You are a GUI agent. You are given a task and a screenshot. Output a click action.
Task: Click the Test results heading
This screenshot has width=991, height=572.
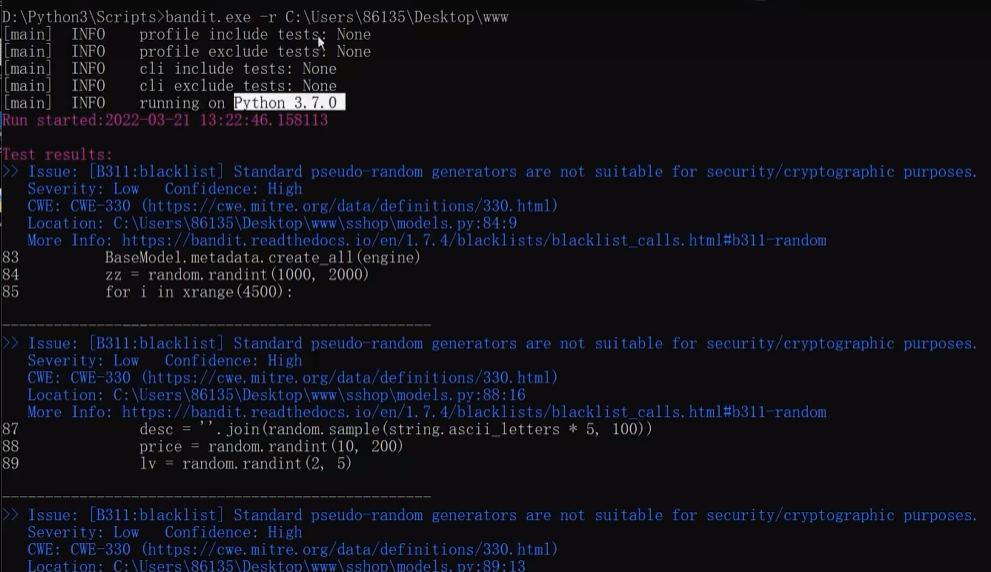coord(57,155)
